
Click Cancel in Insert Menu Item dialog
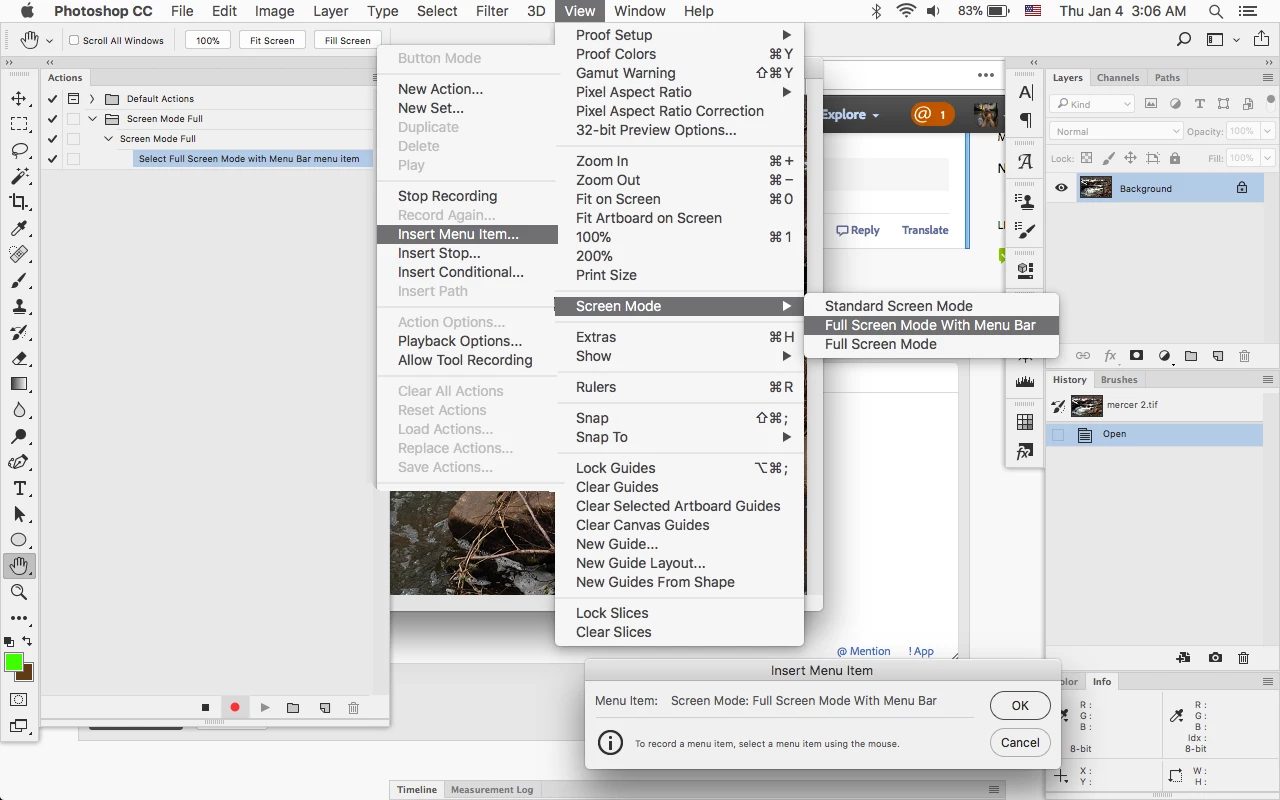tap(1020, 742)
